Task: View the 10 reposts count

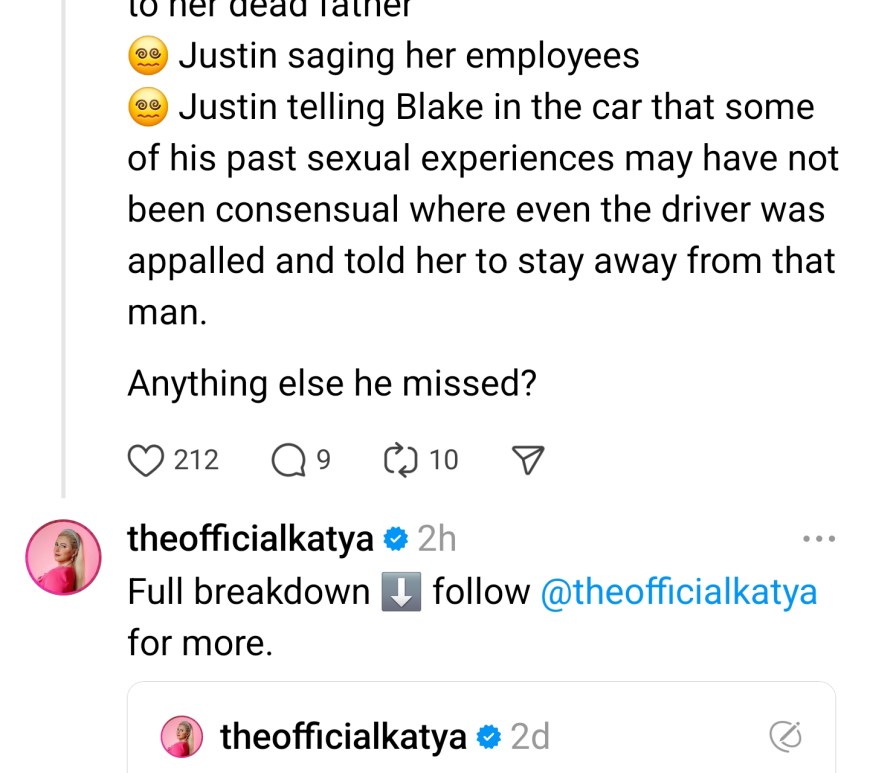Action: point(443,460)
